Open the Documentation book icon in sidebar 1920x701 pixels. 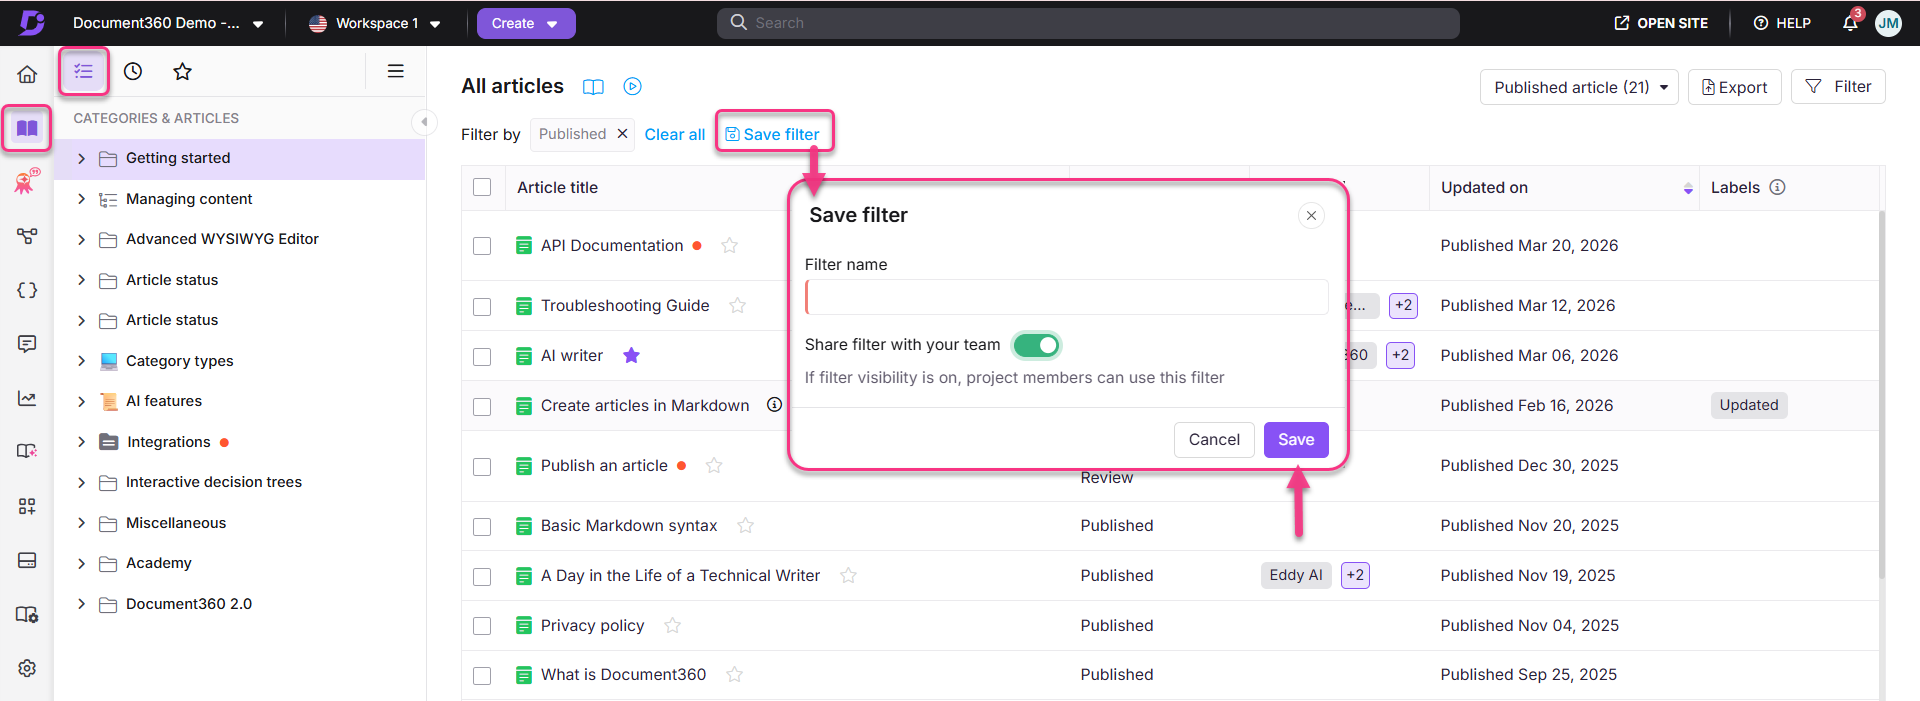point(26,128)
